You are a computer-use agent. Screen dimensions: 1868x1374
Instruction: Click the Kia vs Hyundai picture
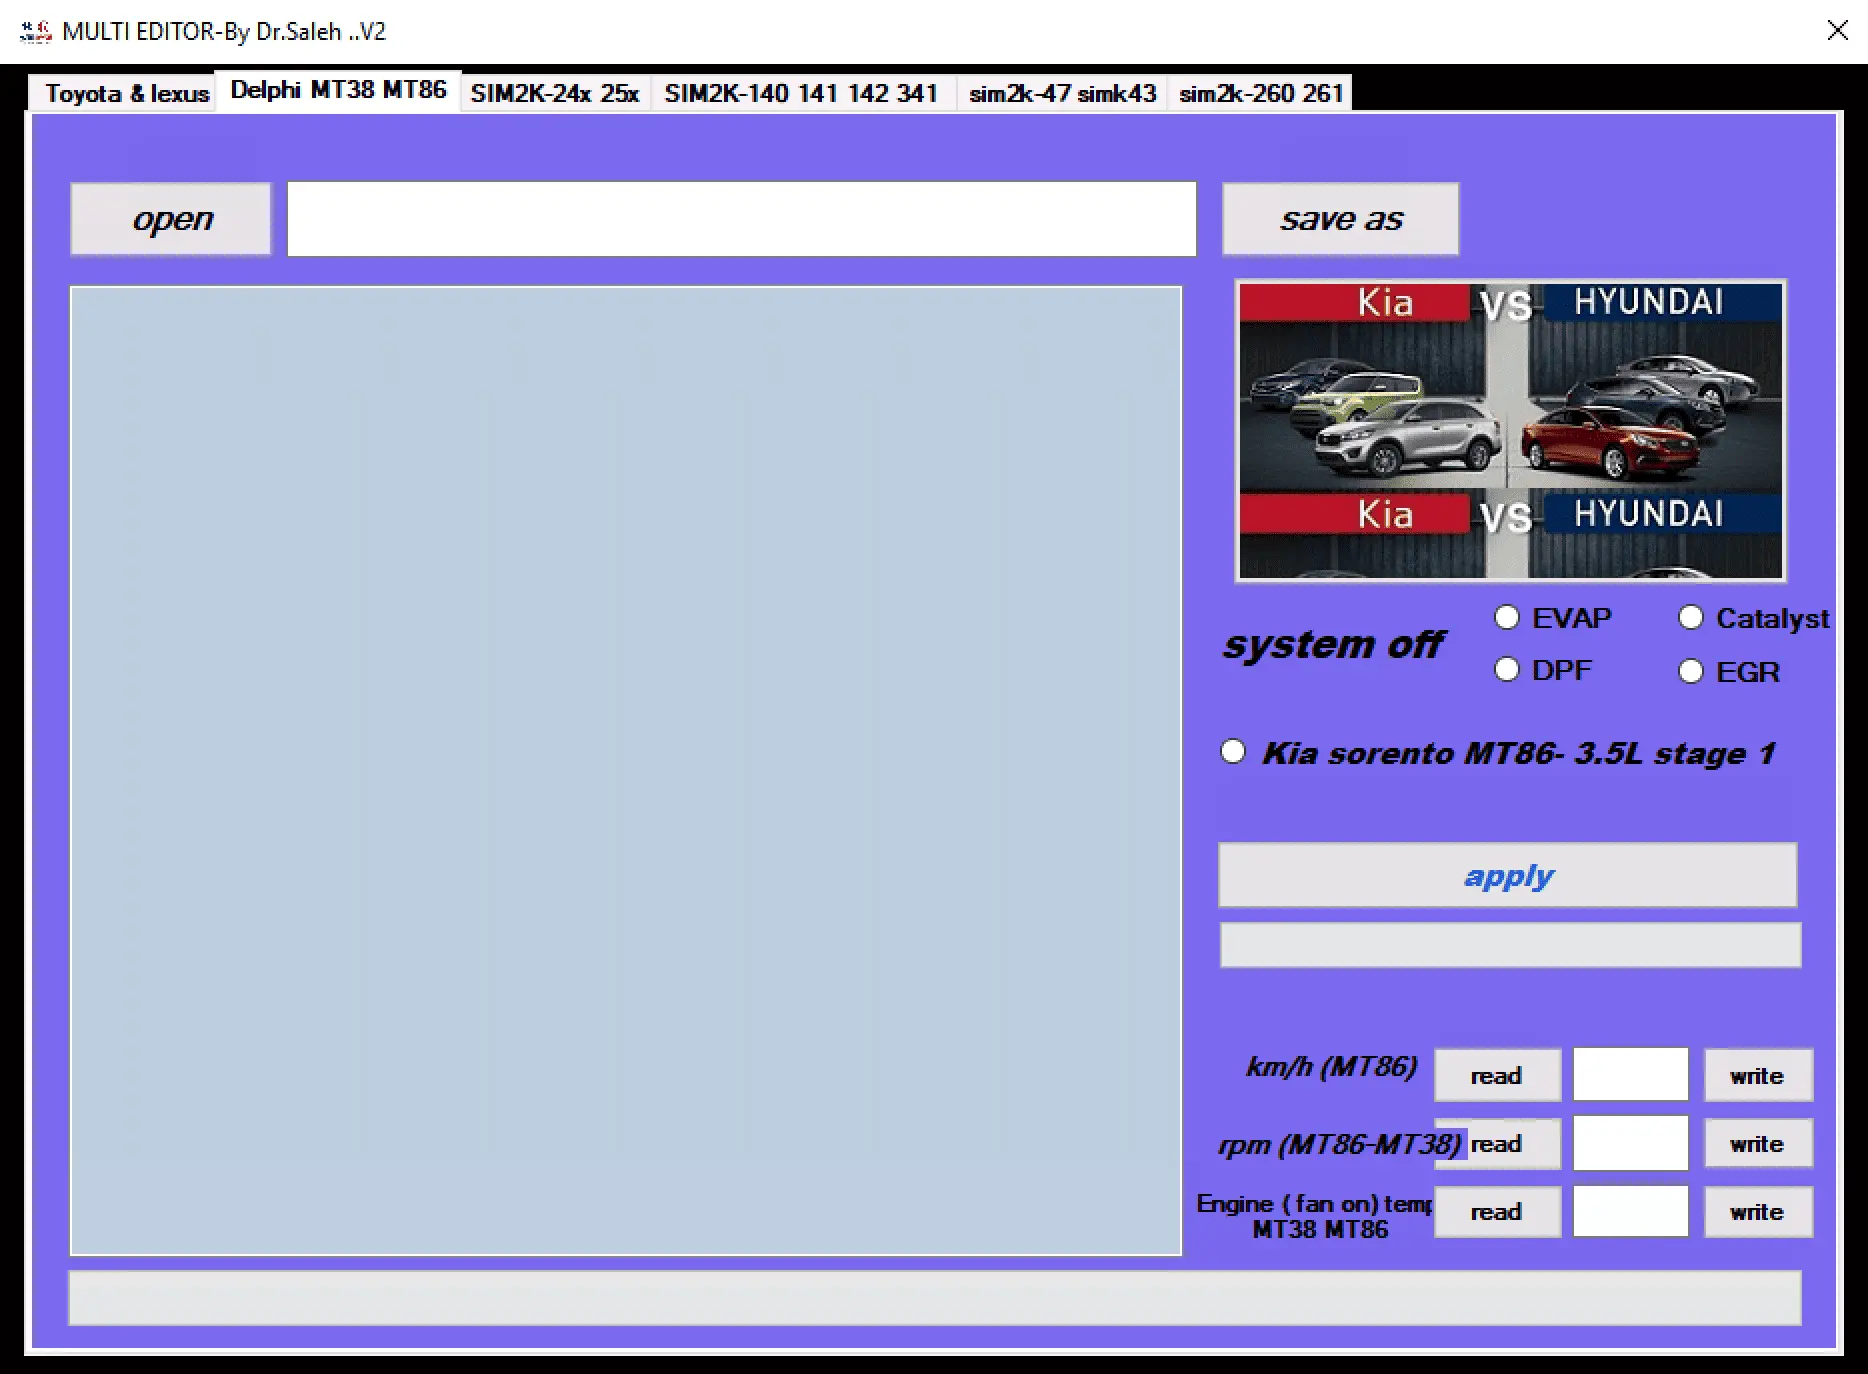pos(1510,430)
